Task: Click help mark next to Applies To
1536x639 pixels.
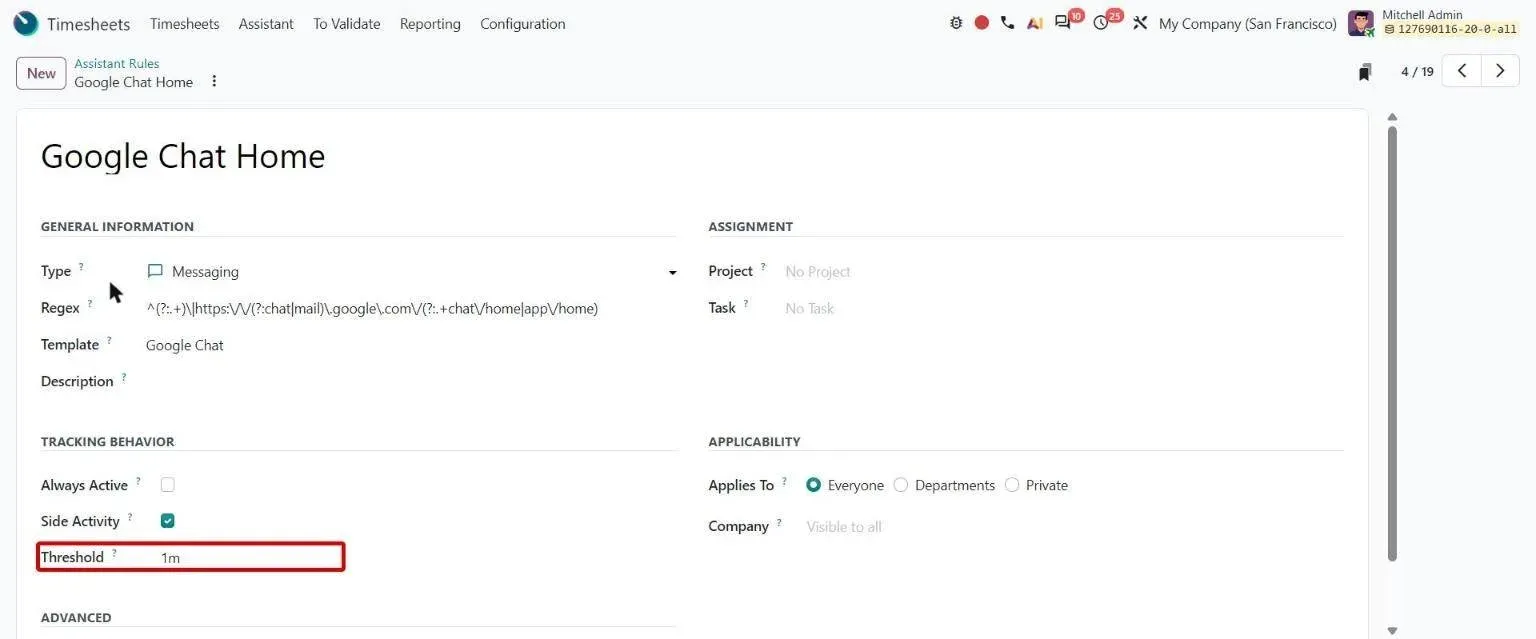Action: pos(785,481)
